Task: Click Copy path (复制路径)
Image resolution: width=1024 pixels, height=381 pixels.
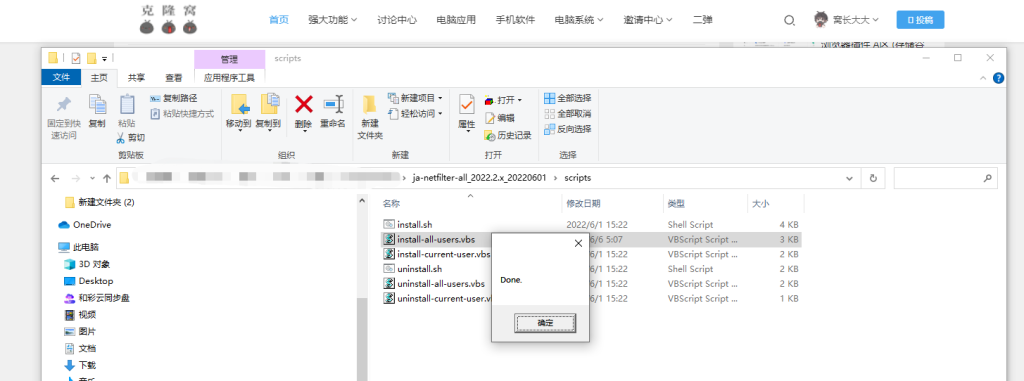Action: pos(174,98)
